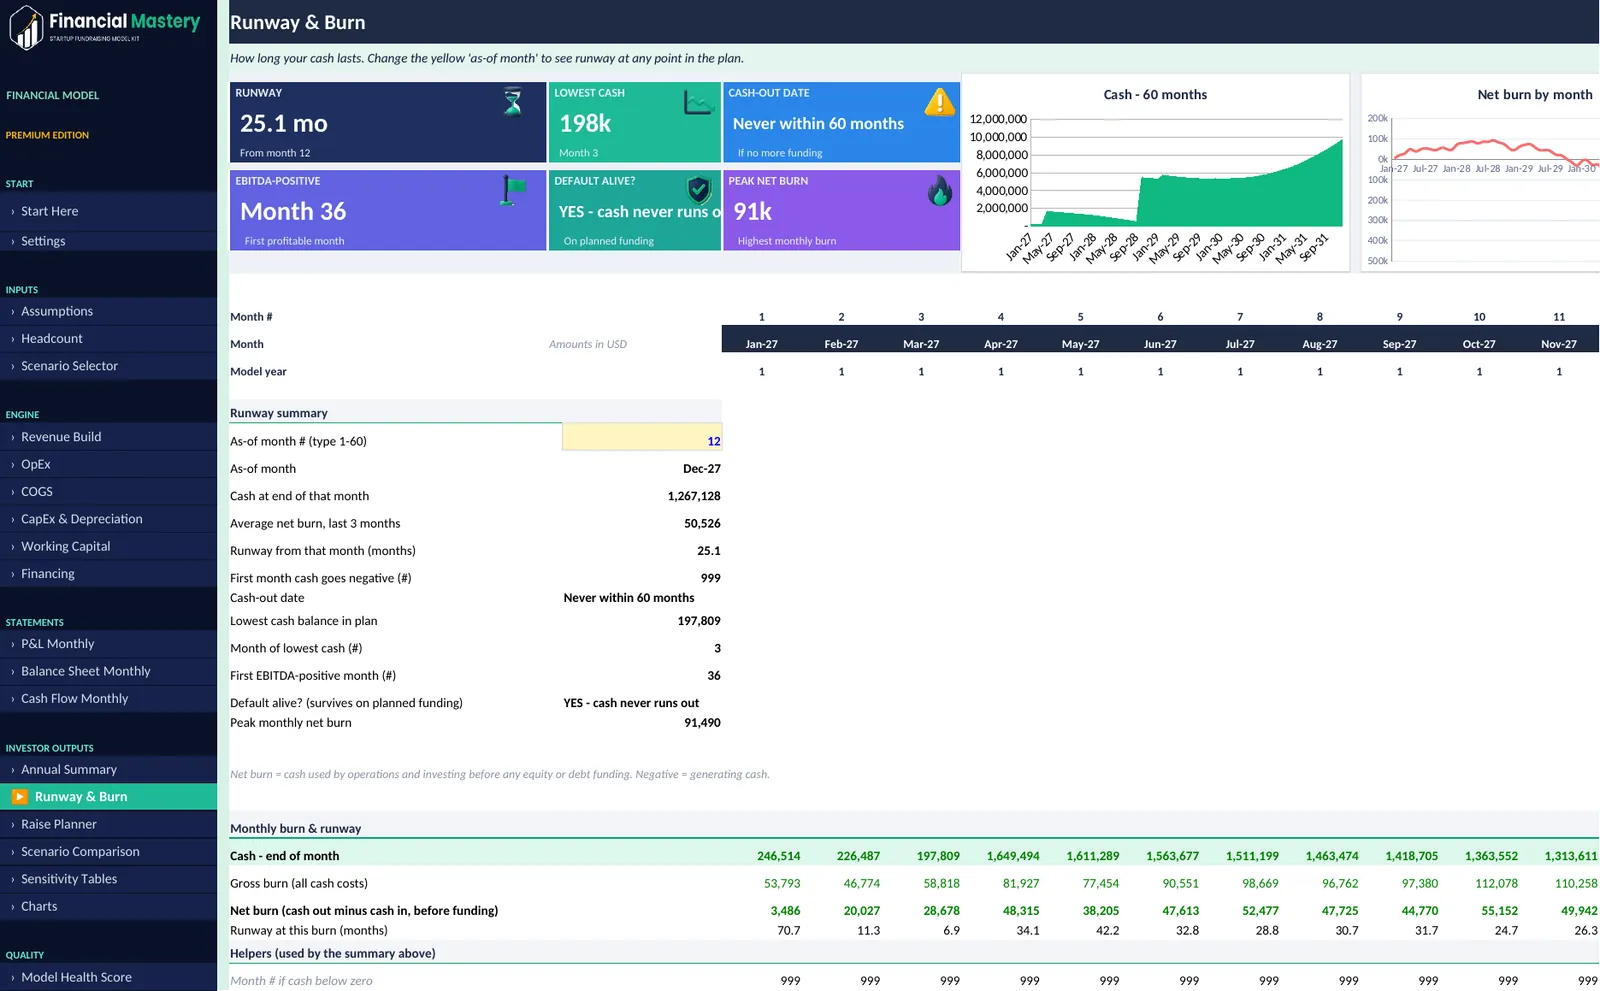The width and height of the screenshot is (1600, 991).
Task: Click the 'Never within 60 months' cash-out date cell
Action: [x=629, y=598]
